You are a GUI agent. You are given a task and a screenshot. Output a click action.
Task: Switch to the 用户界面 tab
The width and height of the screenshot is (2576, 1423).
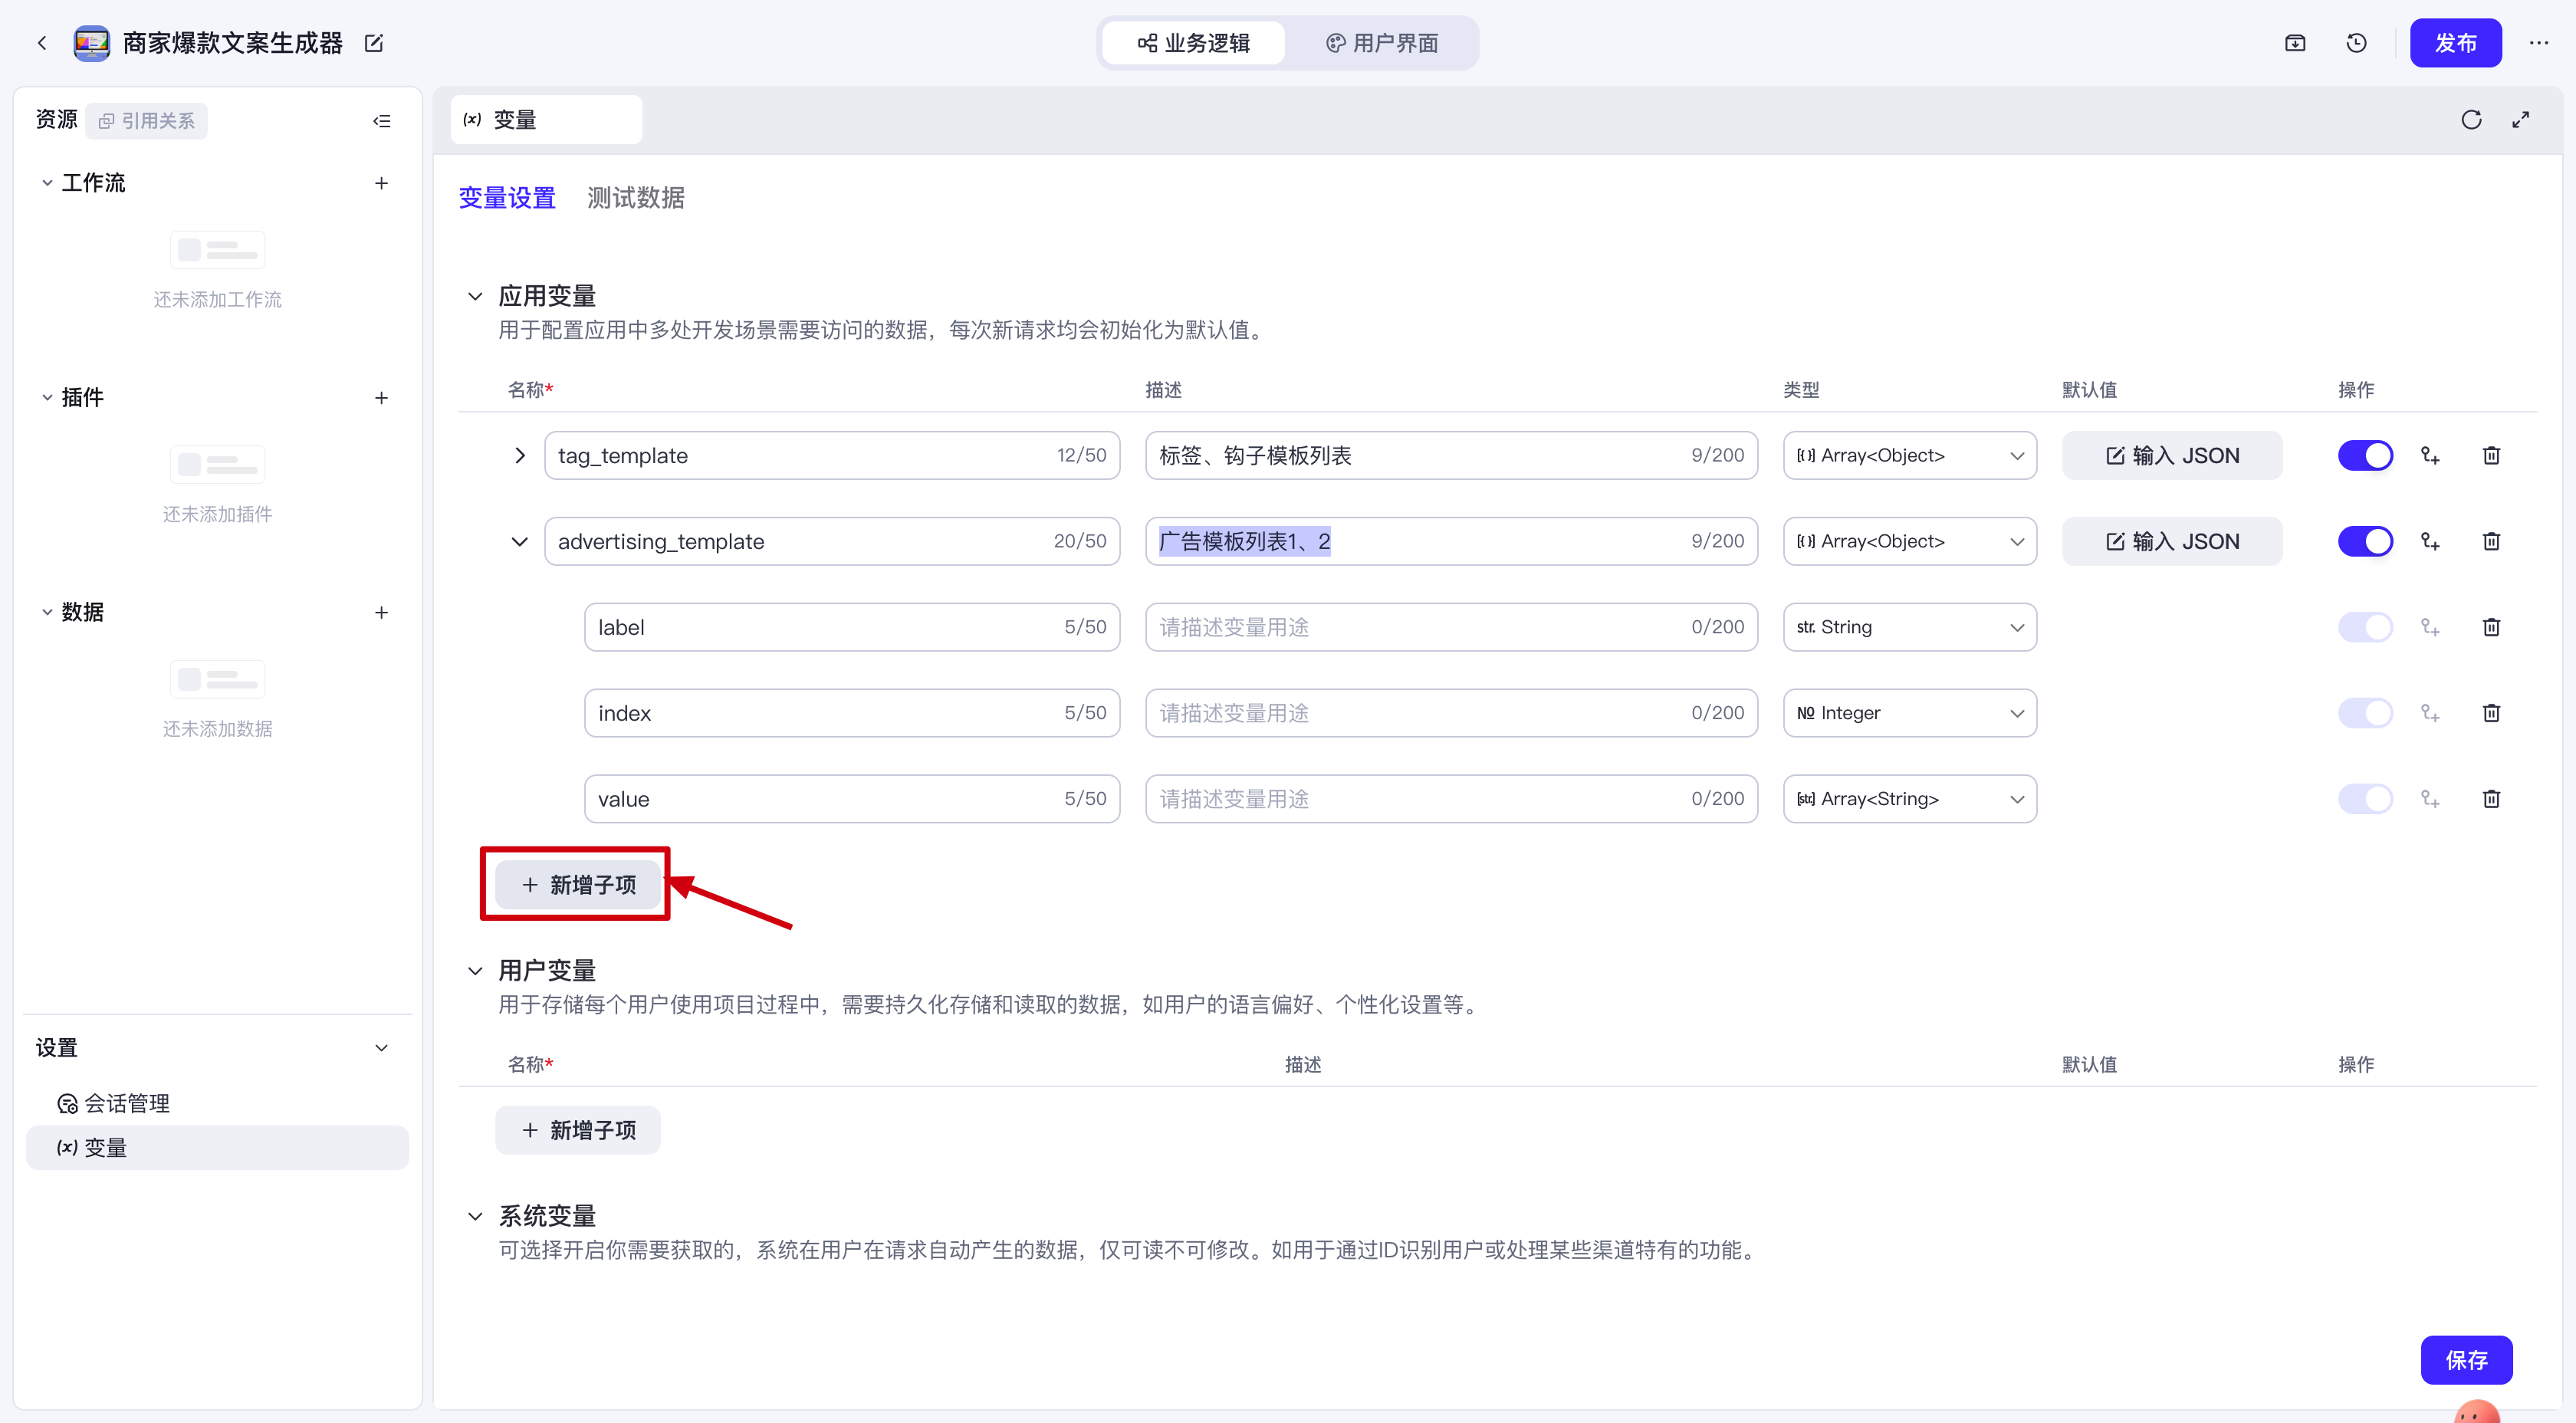tap(1382, 43)
